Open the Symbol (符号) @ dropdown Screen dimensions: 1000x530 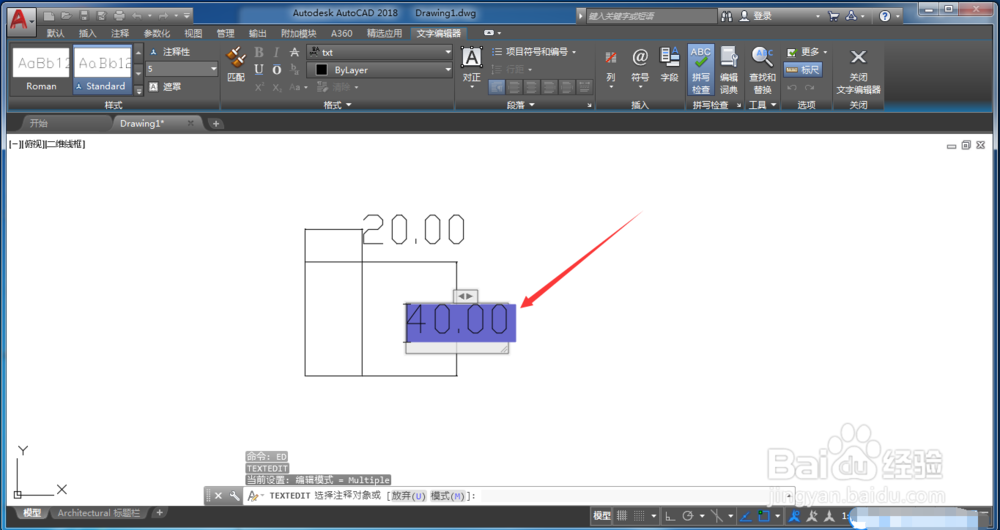[x=640, y=66]
